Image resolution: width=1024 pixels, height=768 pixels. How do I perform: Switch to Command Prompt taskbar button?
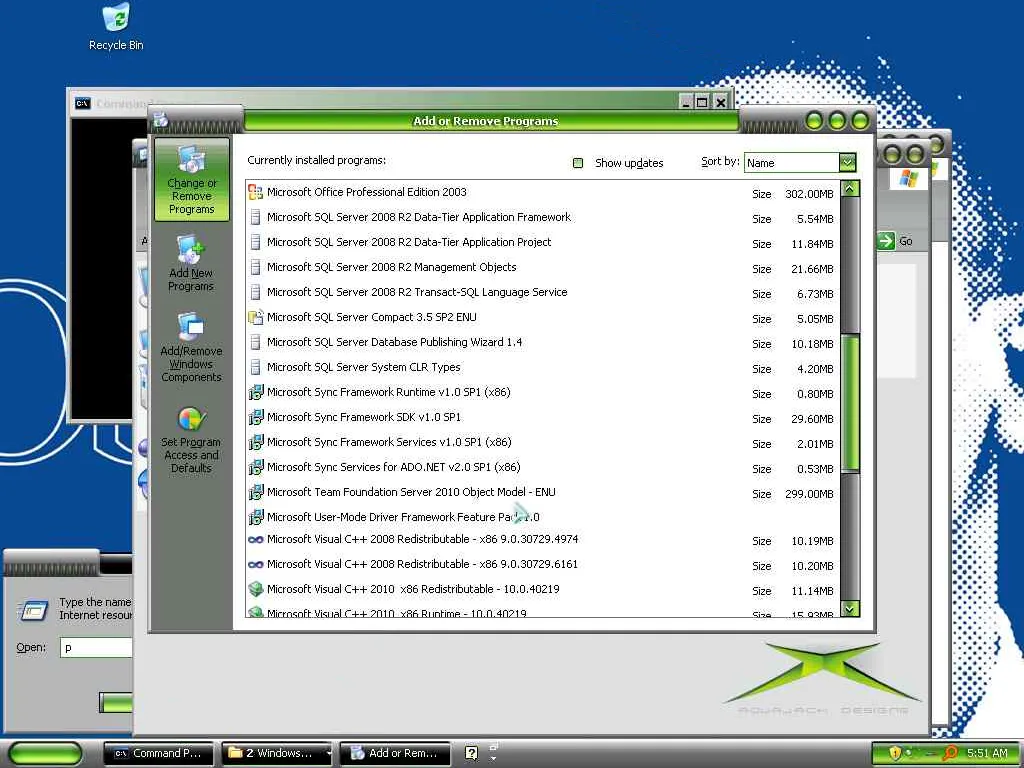tap(159, 754)
